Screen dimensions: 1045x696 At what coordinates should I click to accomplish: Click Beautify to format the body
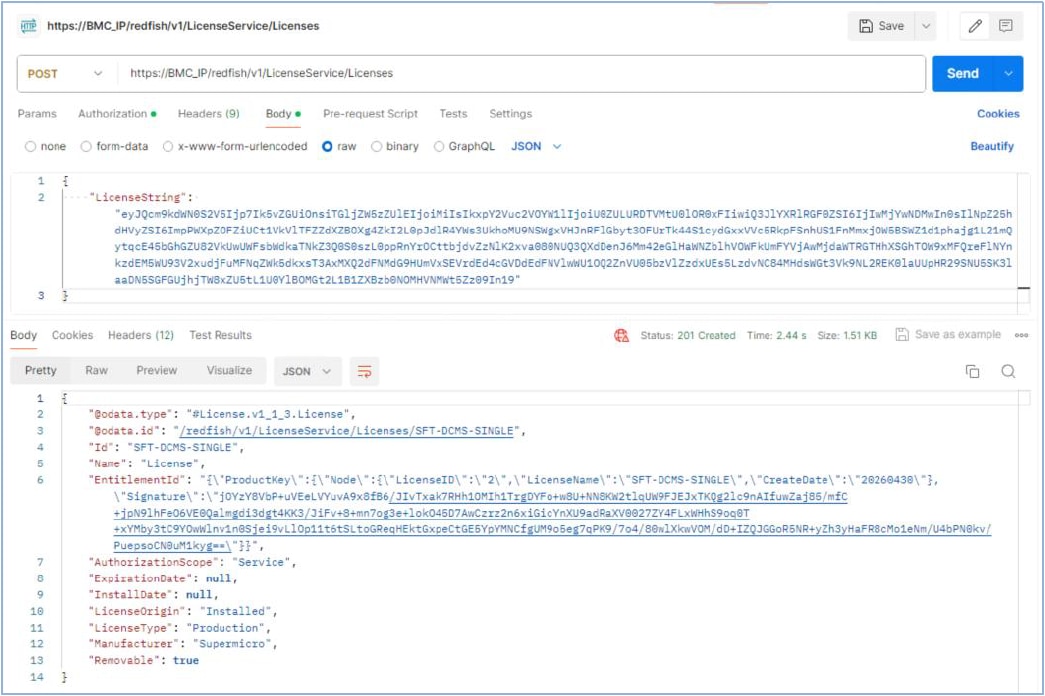(x=992, y=146)
